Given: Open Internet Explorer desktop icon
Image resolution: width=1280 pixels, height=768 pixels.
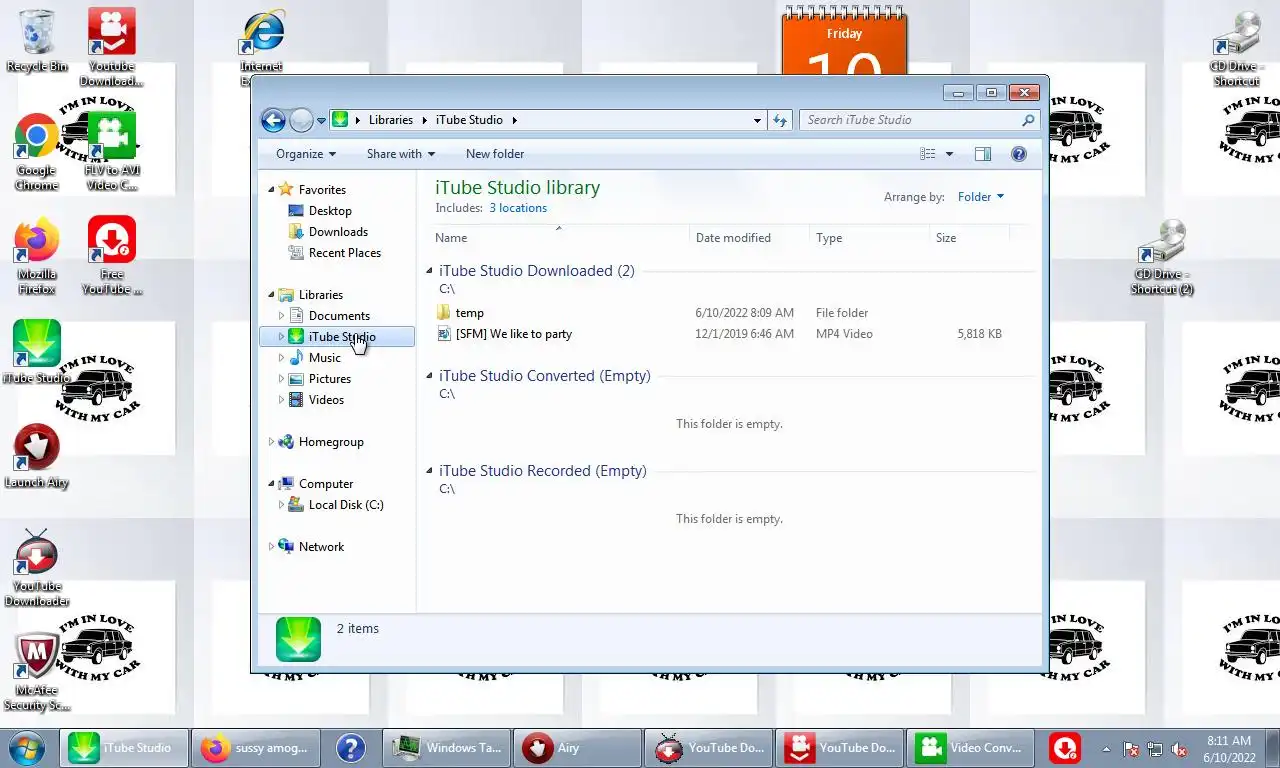Looking at the screenshot, I should (262, 46).
